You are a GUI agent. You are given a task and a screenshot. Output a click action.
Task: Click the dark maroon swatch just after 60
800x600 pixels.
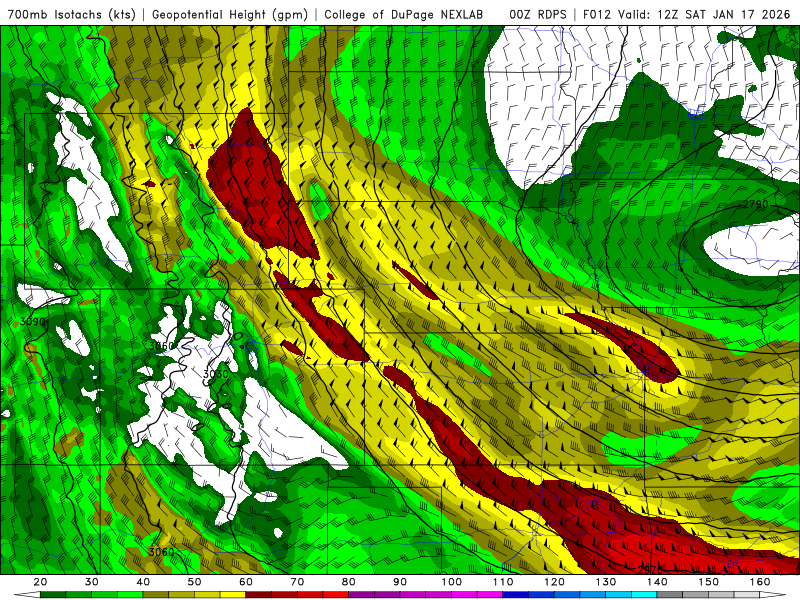(258, 595)
